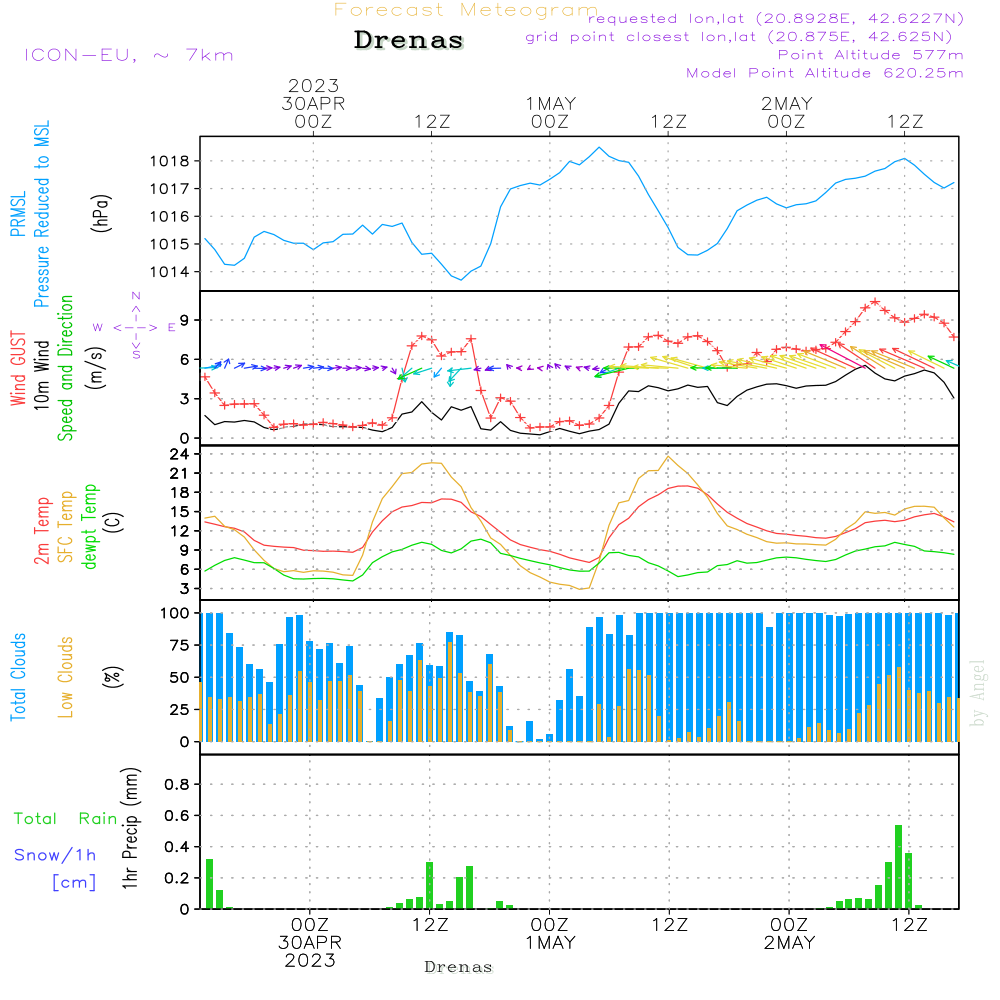Click the 2MAY date label at bottom axis
Image resolution: width=1000 pixels, height=1000 pixels.
[789, 943]
